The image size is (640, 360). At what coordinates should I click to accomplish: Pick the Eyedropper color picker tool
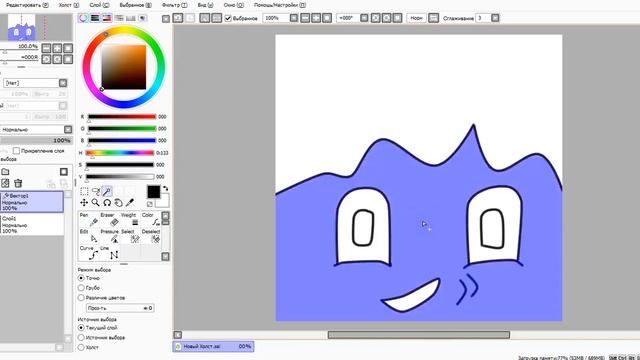(x=130, y=202)
